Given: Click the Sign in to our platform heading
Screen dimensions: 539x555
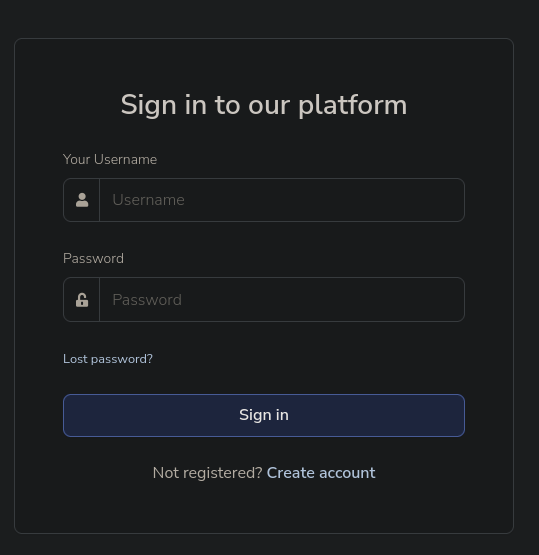Looking at the screenshot, I should (264, 105).
